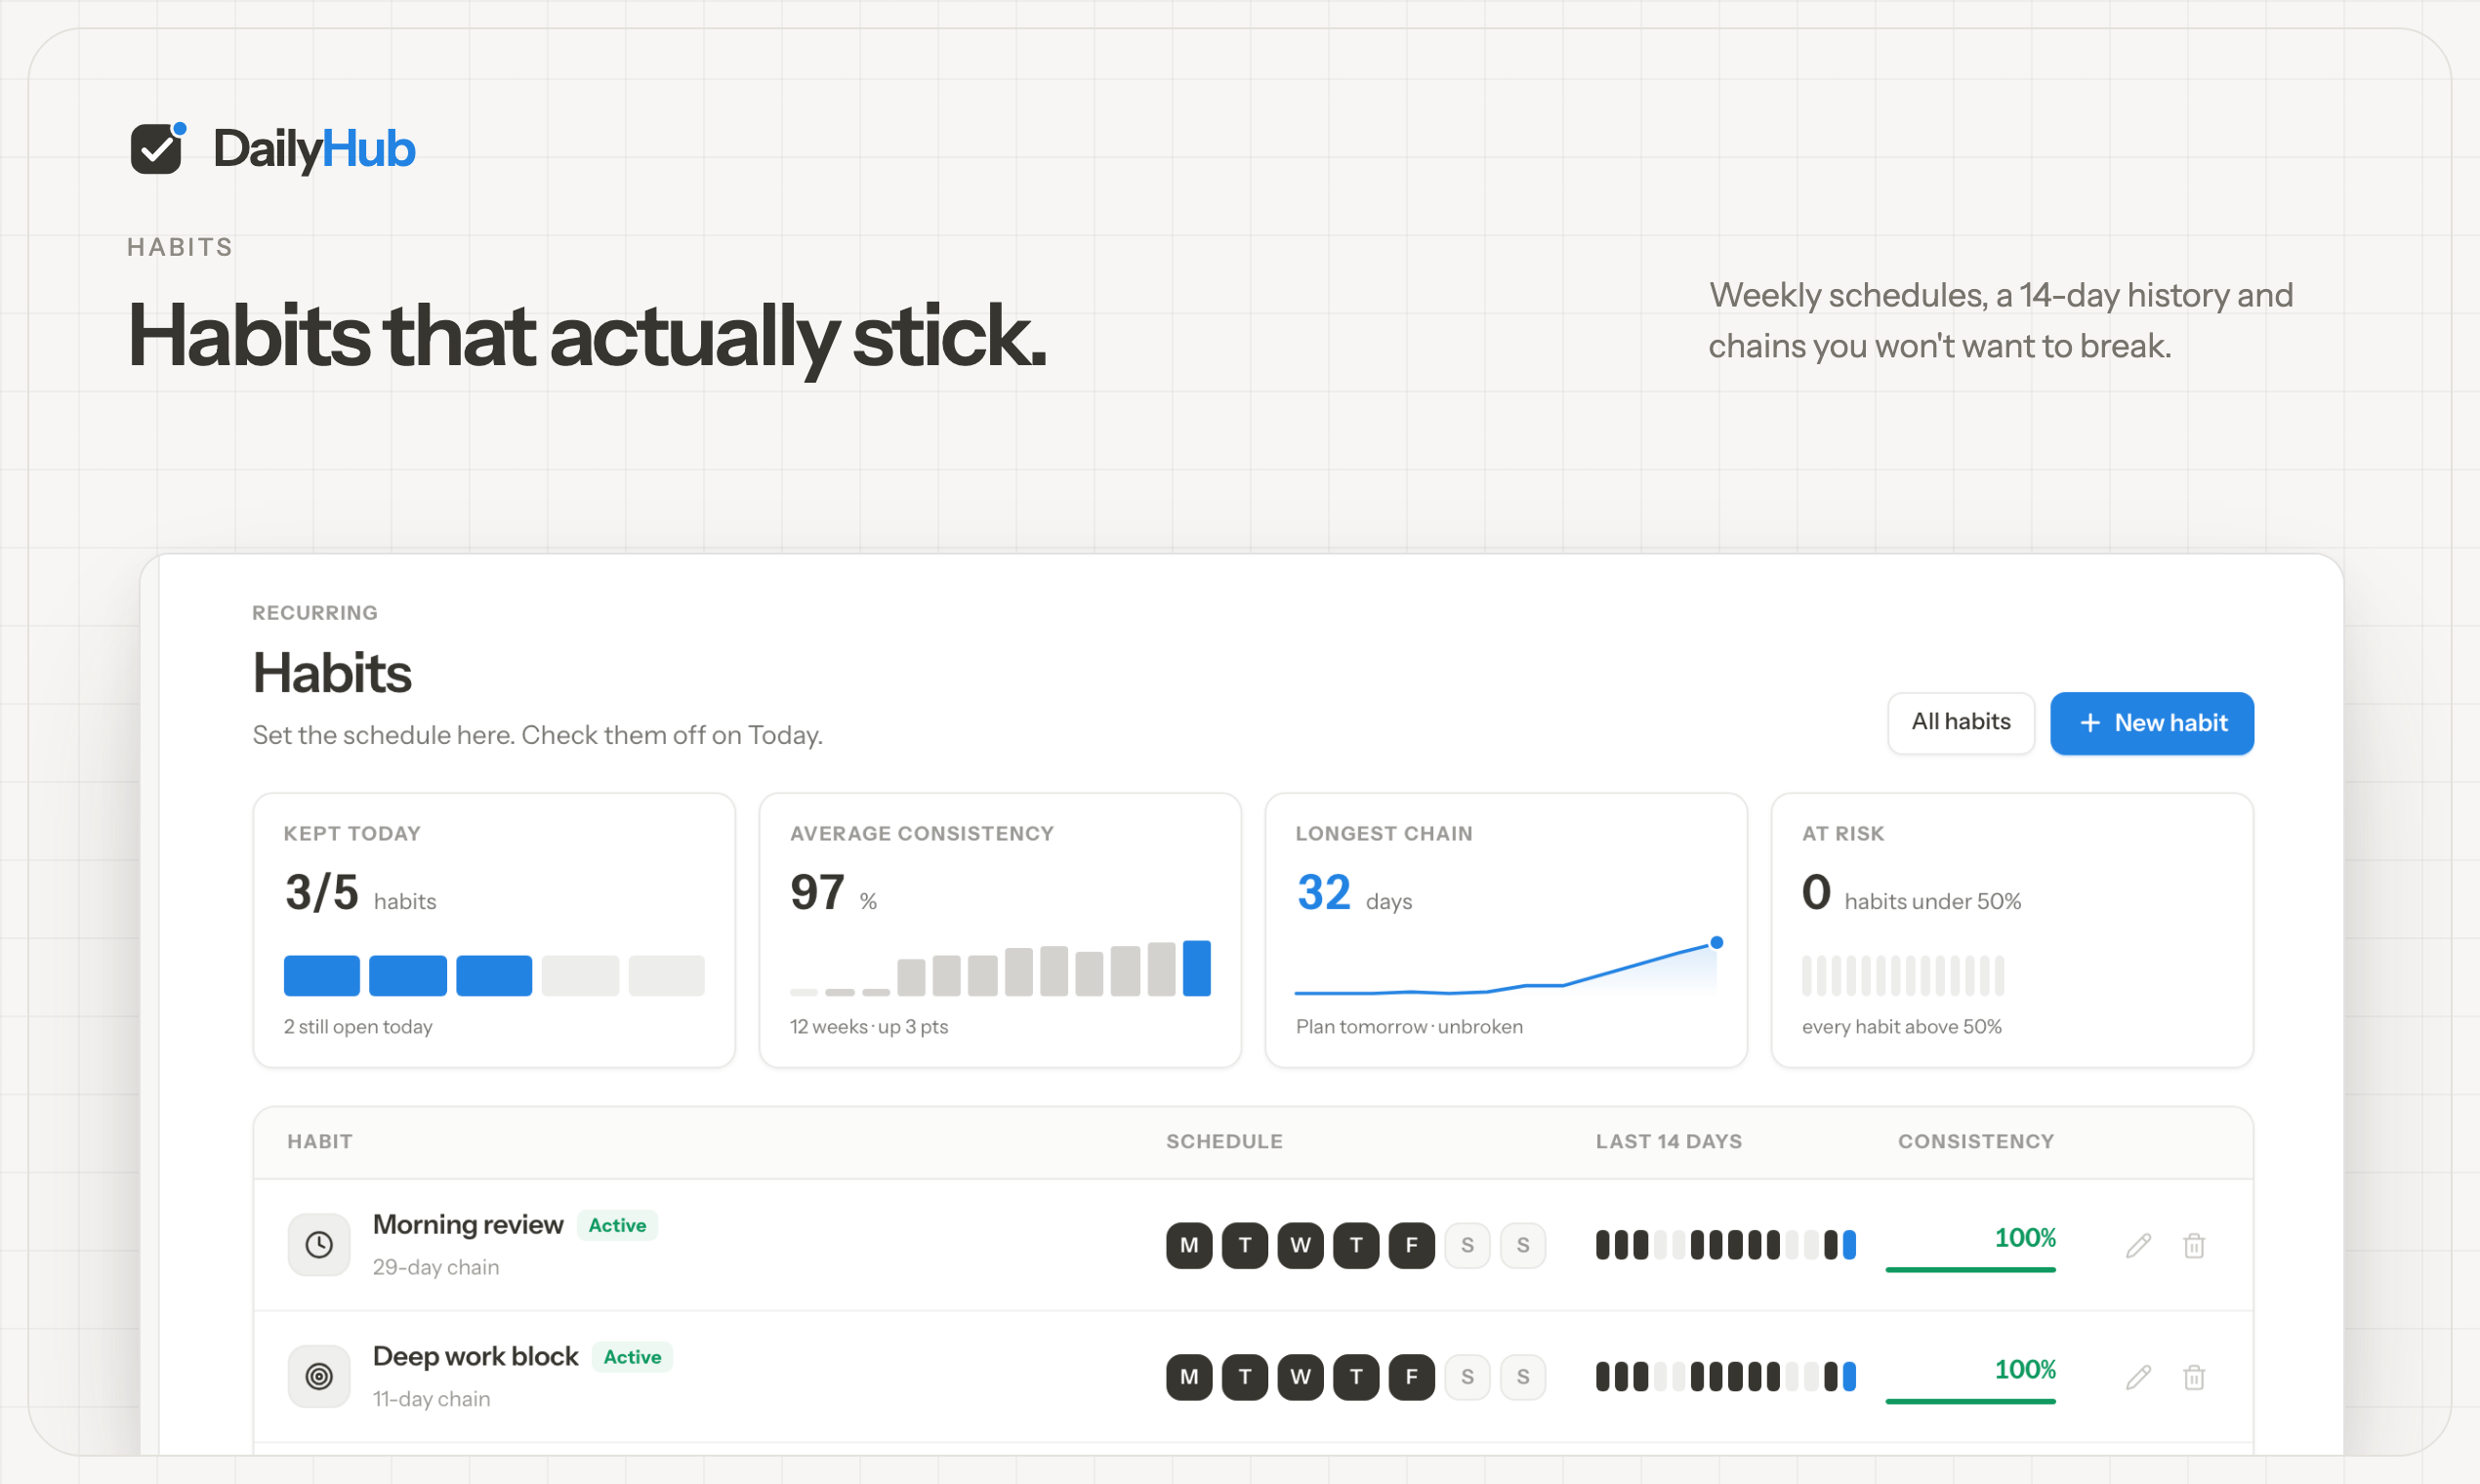Click the Morning review 14-day history strip
Image resolution: width=2480 pixels, height=1484 pixels.
pos(1725,1245)
